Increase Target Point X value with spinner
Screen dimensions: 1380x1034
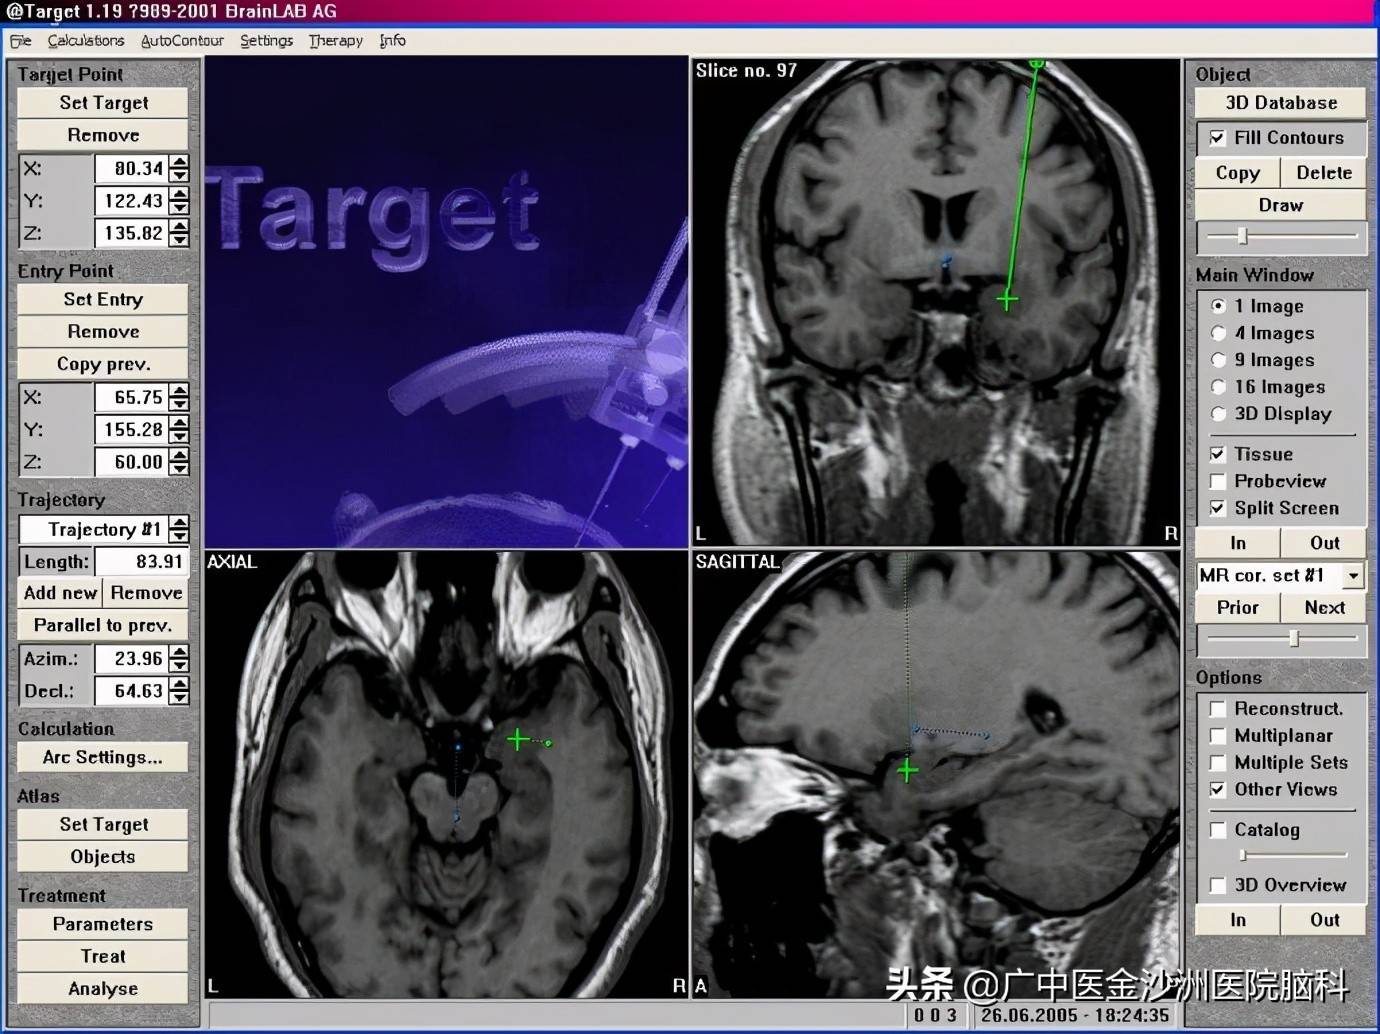(x=179, y=162)
